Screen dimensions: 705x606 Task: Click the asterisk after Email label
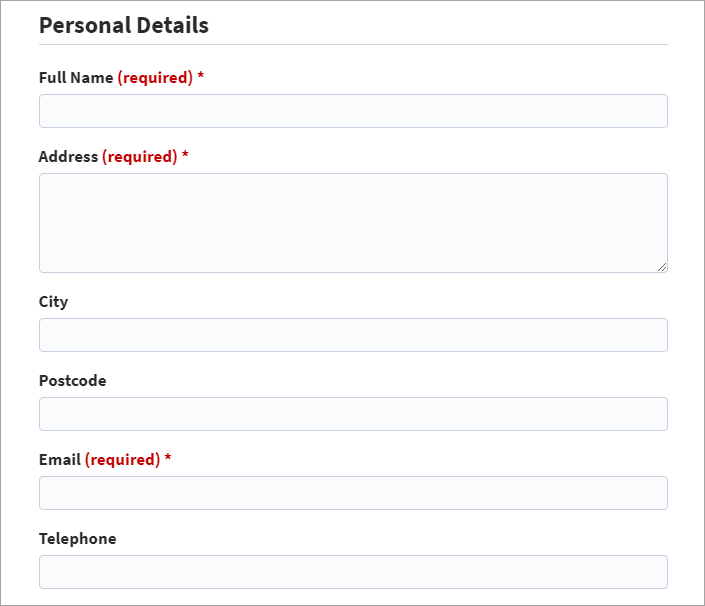(168, 458)
